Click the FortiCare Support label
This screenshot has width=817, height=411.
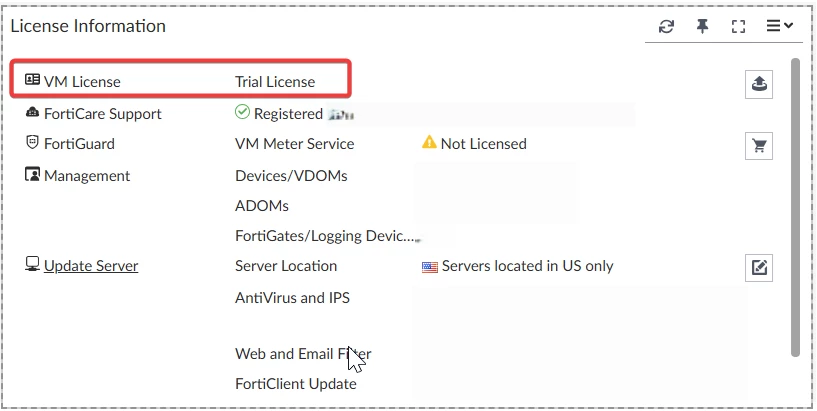tap(103, 114)
